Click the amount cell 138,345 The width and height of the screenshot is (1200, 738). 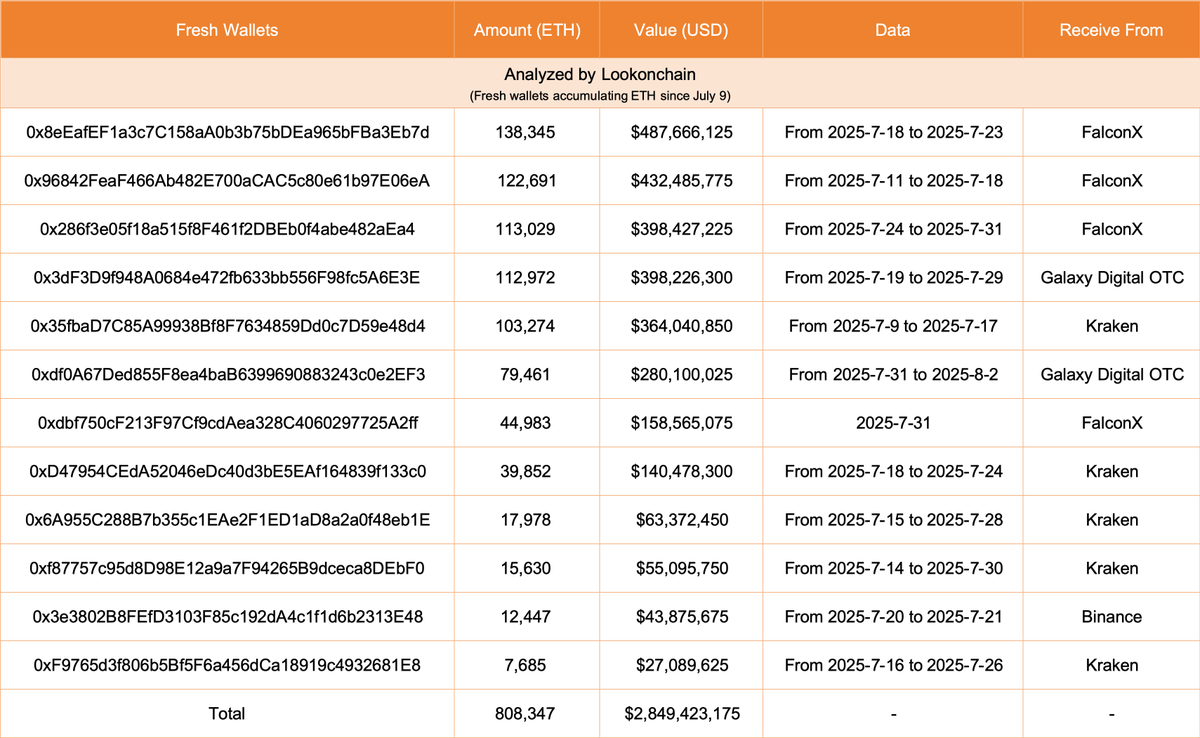click(526, 133)
